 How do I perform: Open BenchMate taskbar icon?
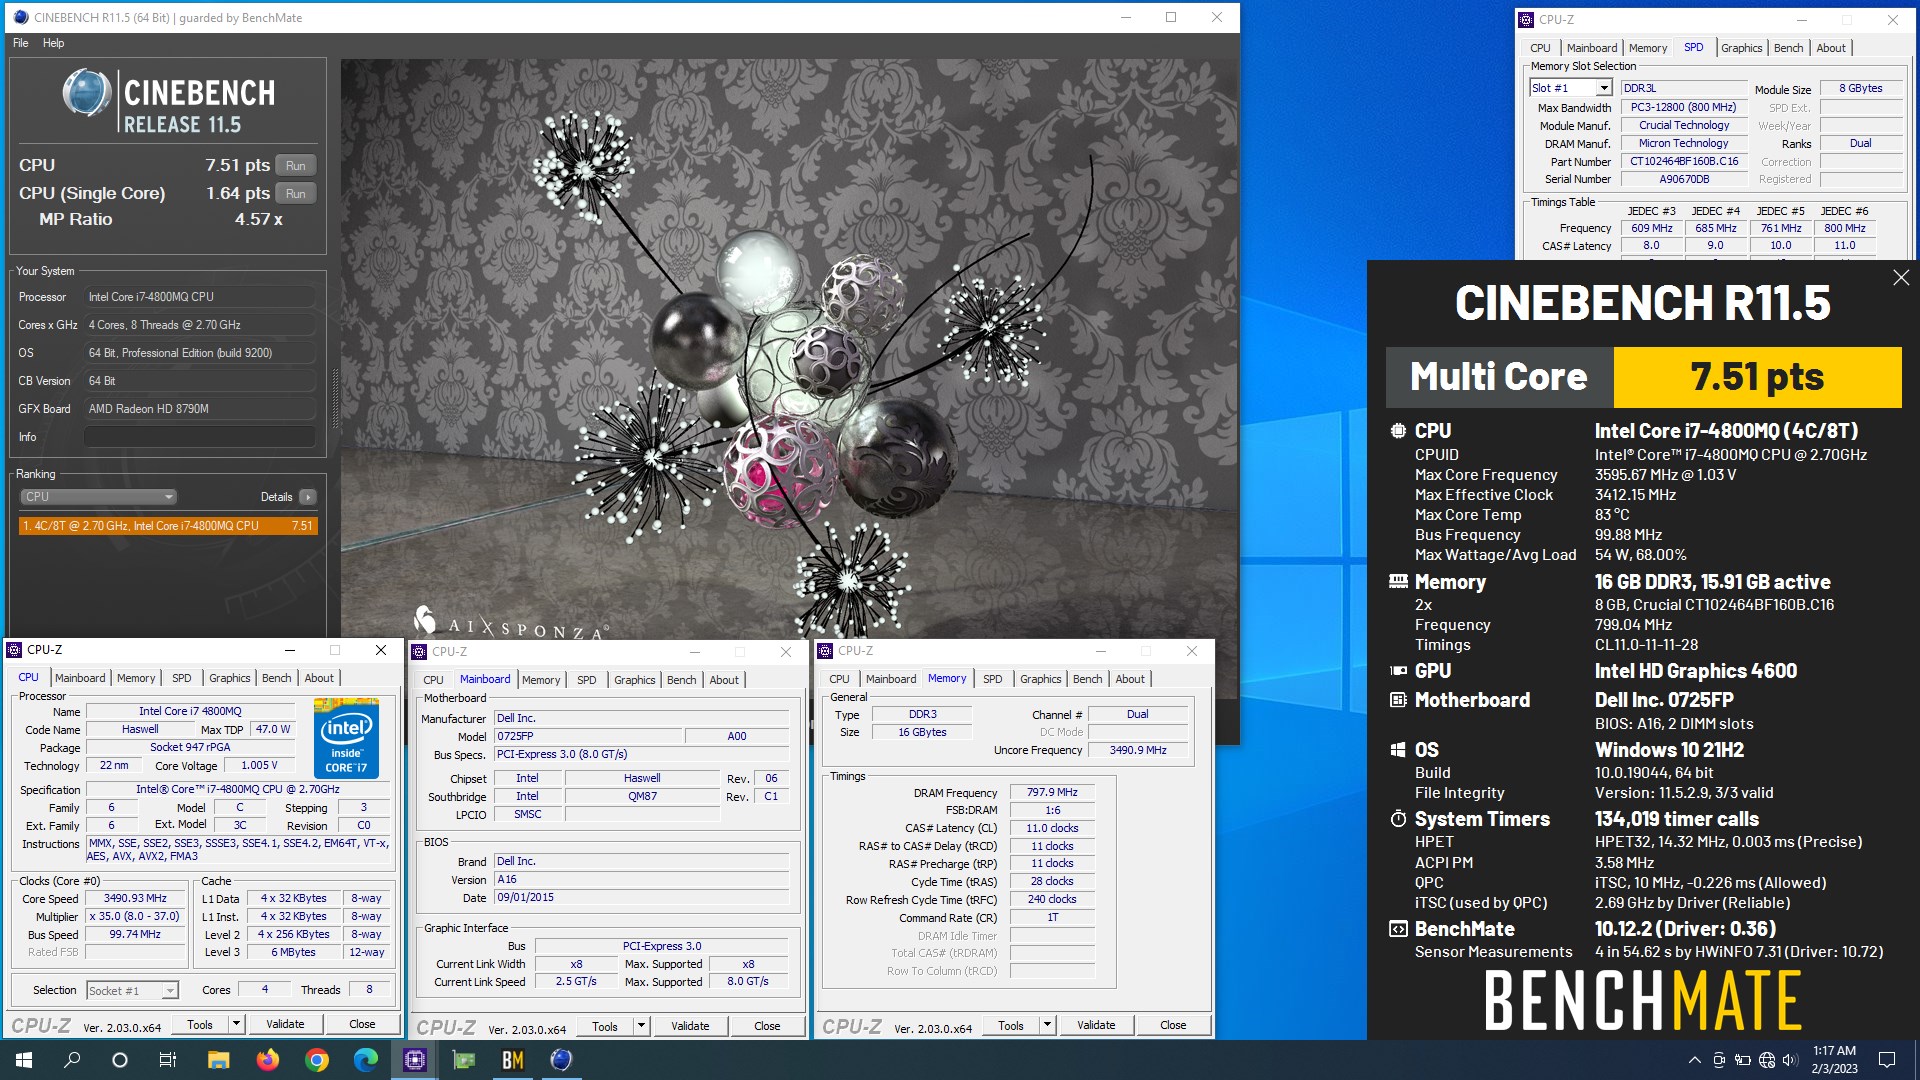tap(512, 1060)
